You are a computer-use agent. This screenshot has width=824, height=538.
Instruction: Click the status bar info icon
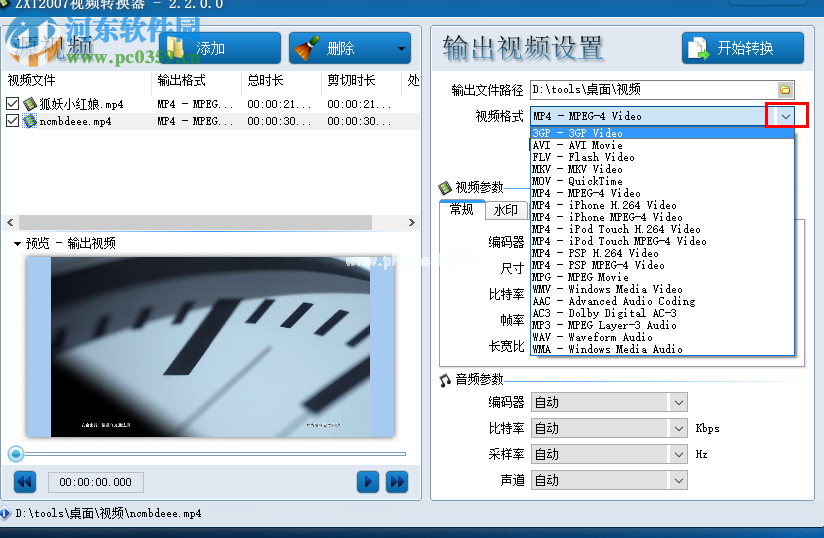tap(5, 513)
